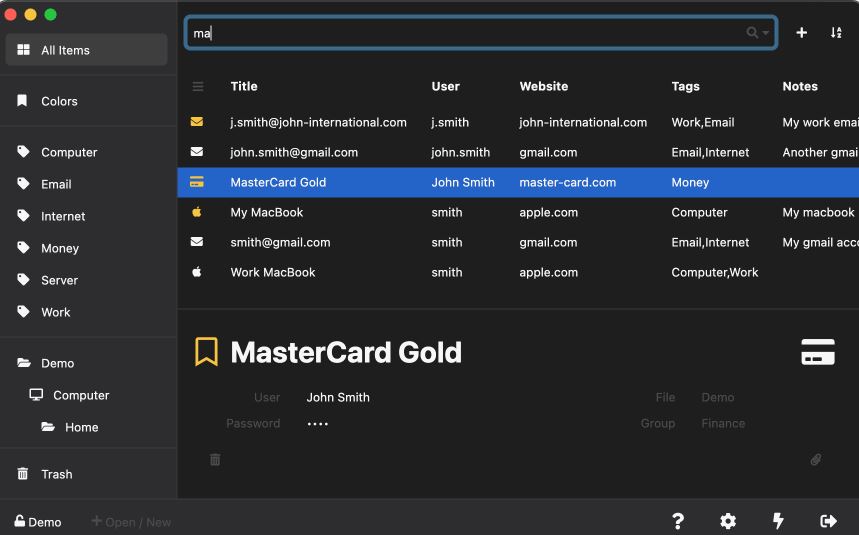Filter by the Work tag
The image size is (859, 535).
[x=87, y=312]
